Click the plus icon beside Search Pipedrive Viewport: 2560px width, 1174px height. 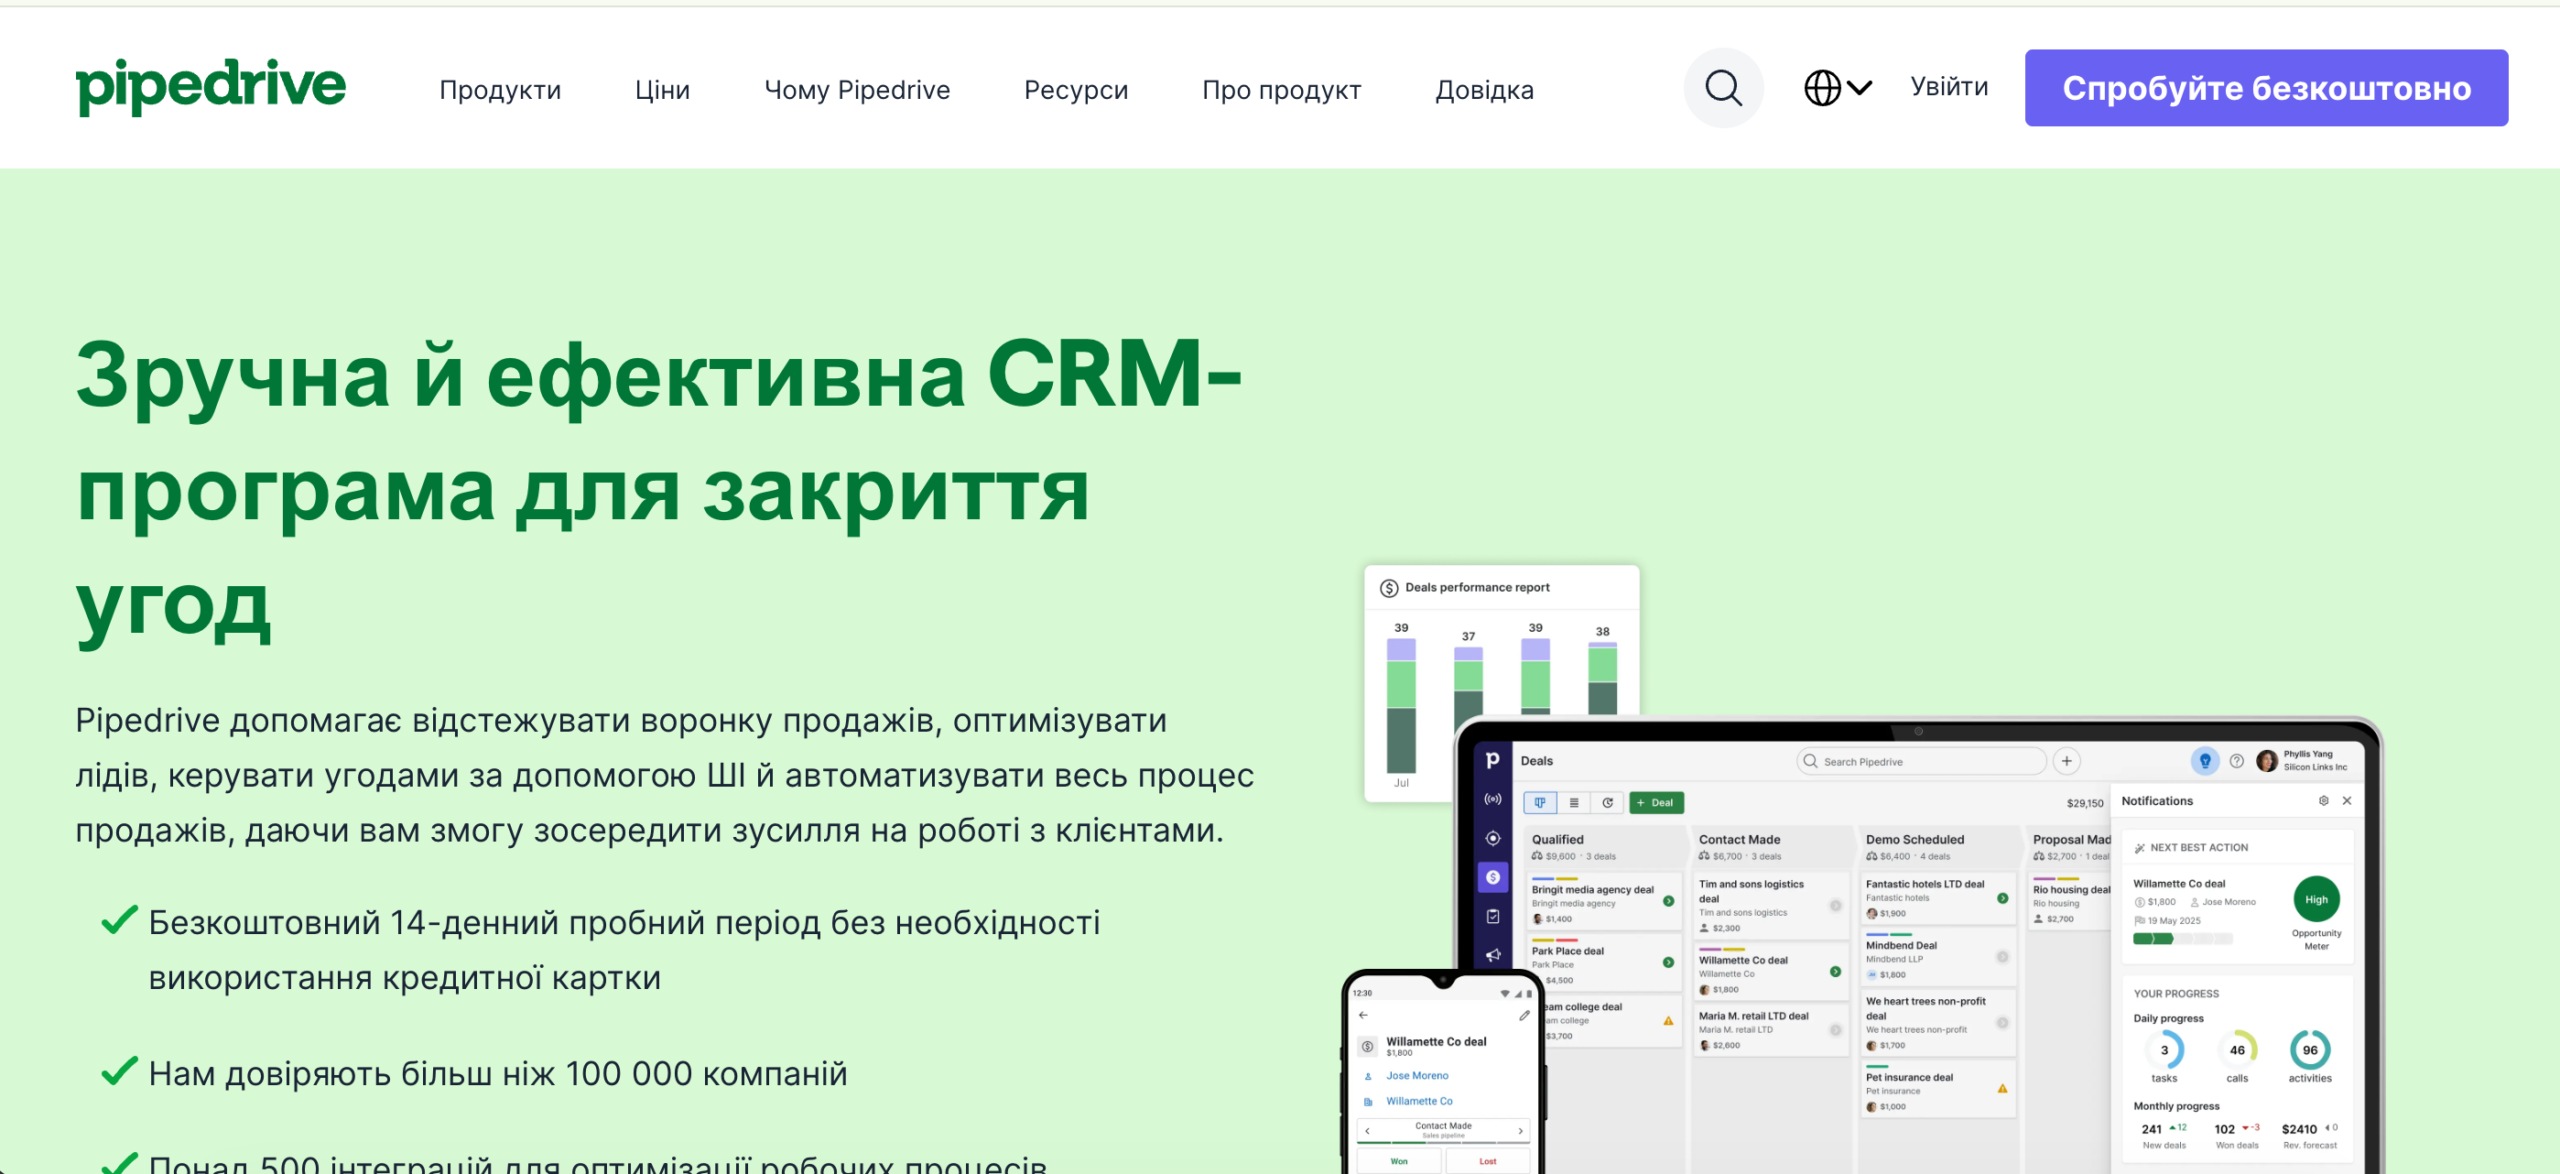click(2066, 761)
